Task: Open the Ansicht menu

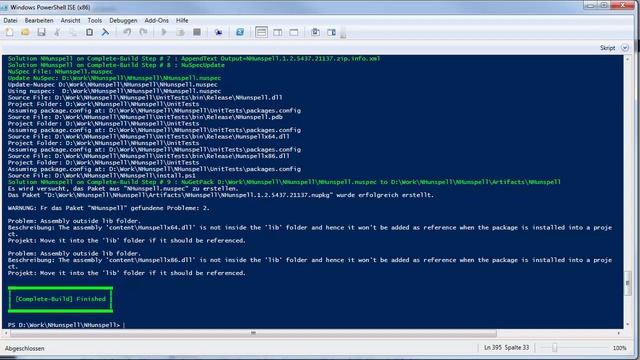Action: [x=70, y=20]
